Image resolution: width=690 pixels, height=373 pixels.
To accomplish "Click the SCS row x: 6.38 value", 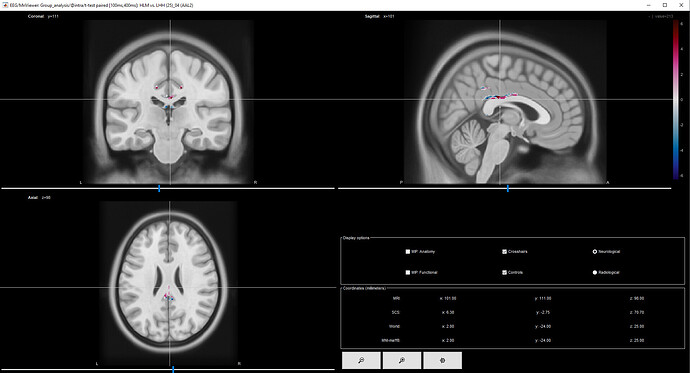I will click(447, 312).
